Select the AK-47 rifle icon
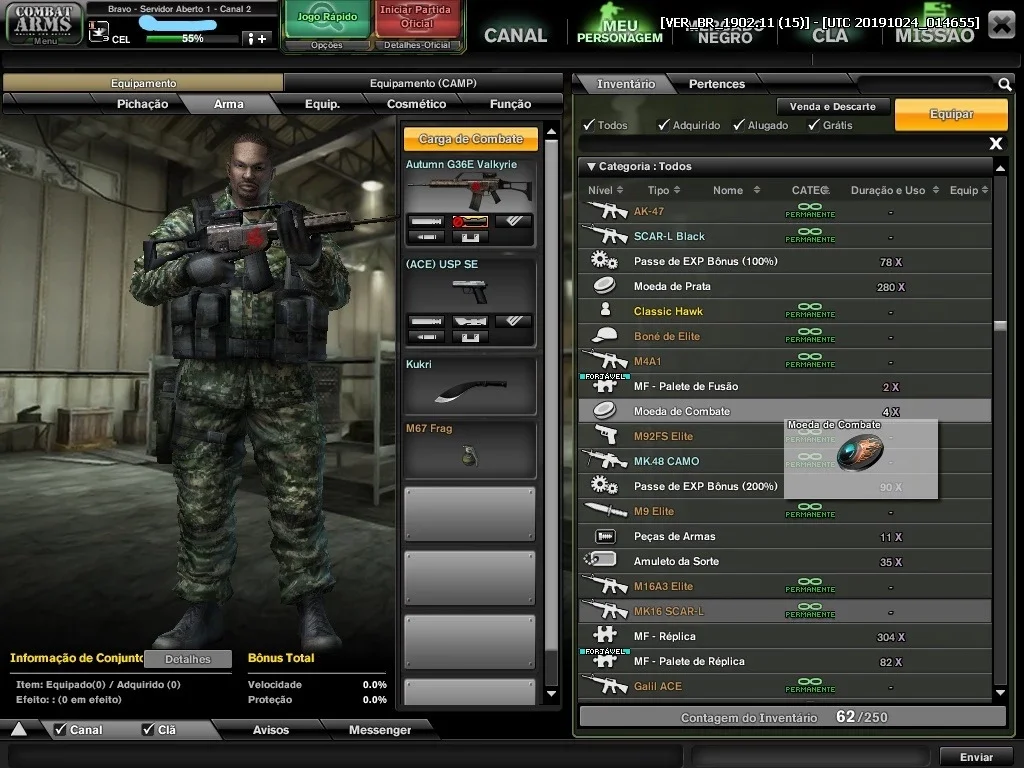Image resolution: width=1024 pixels, height=768 pixels. (x=605, y=211)
